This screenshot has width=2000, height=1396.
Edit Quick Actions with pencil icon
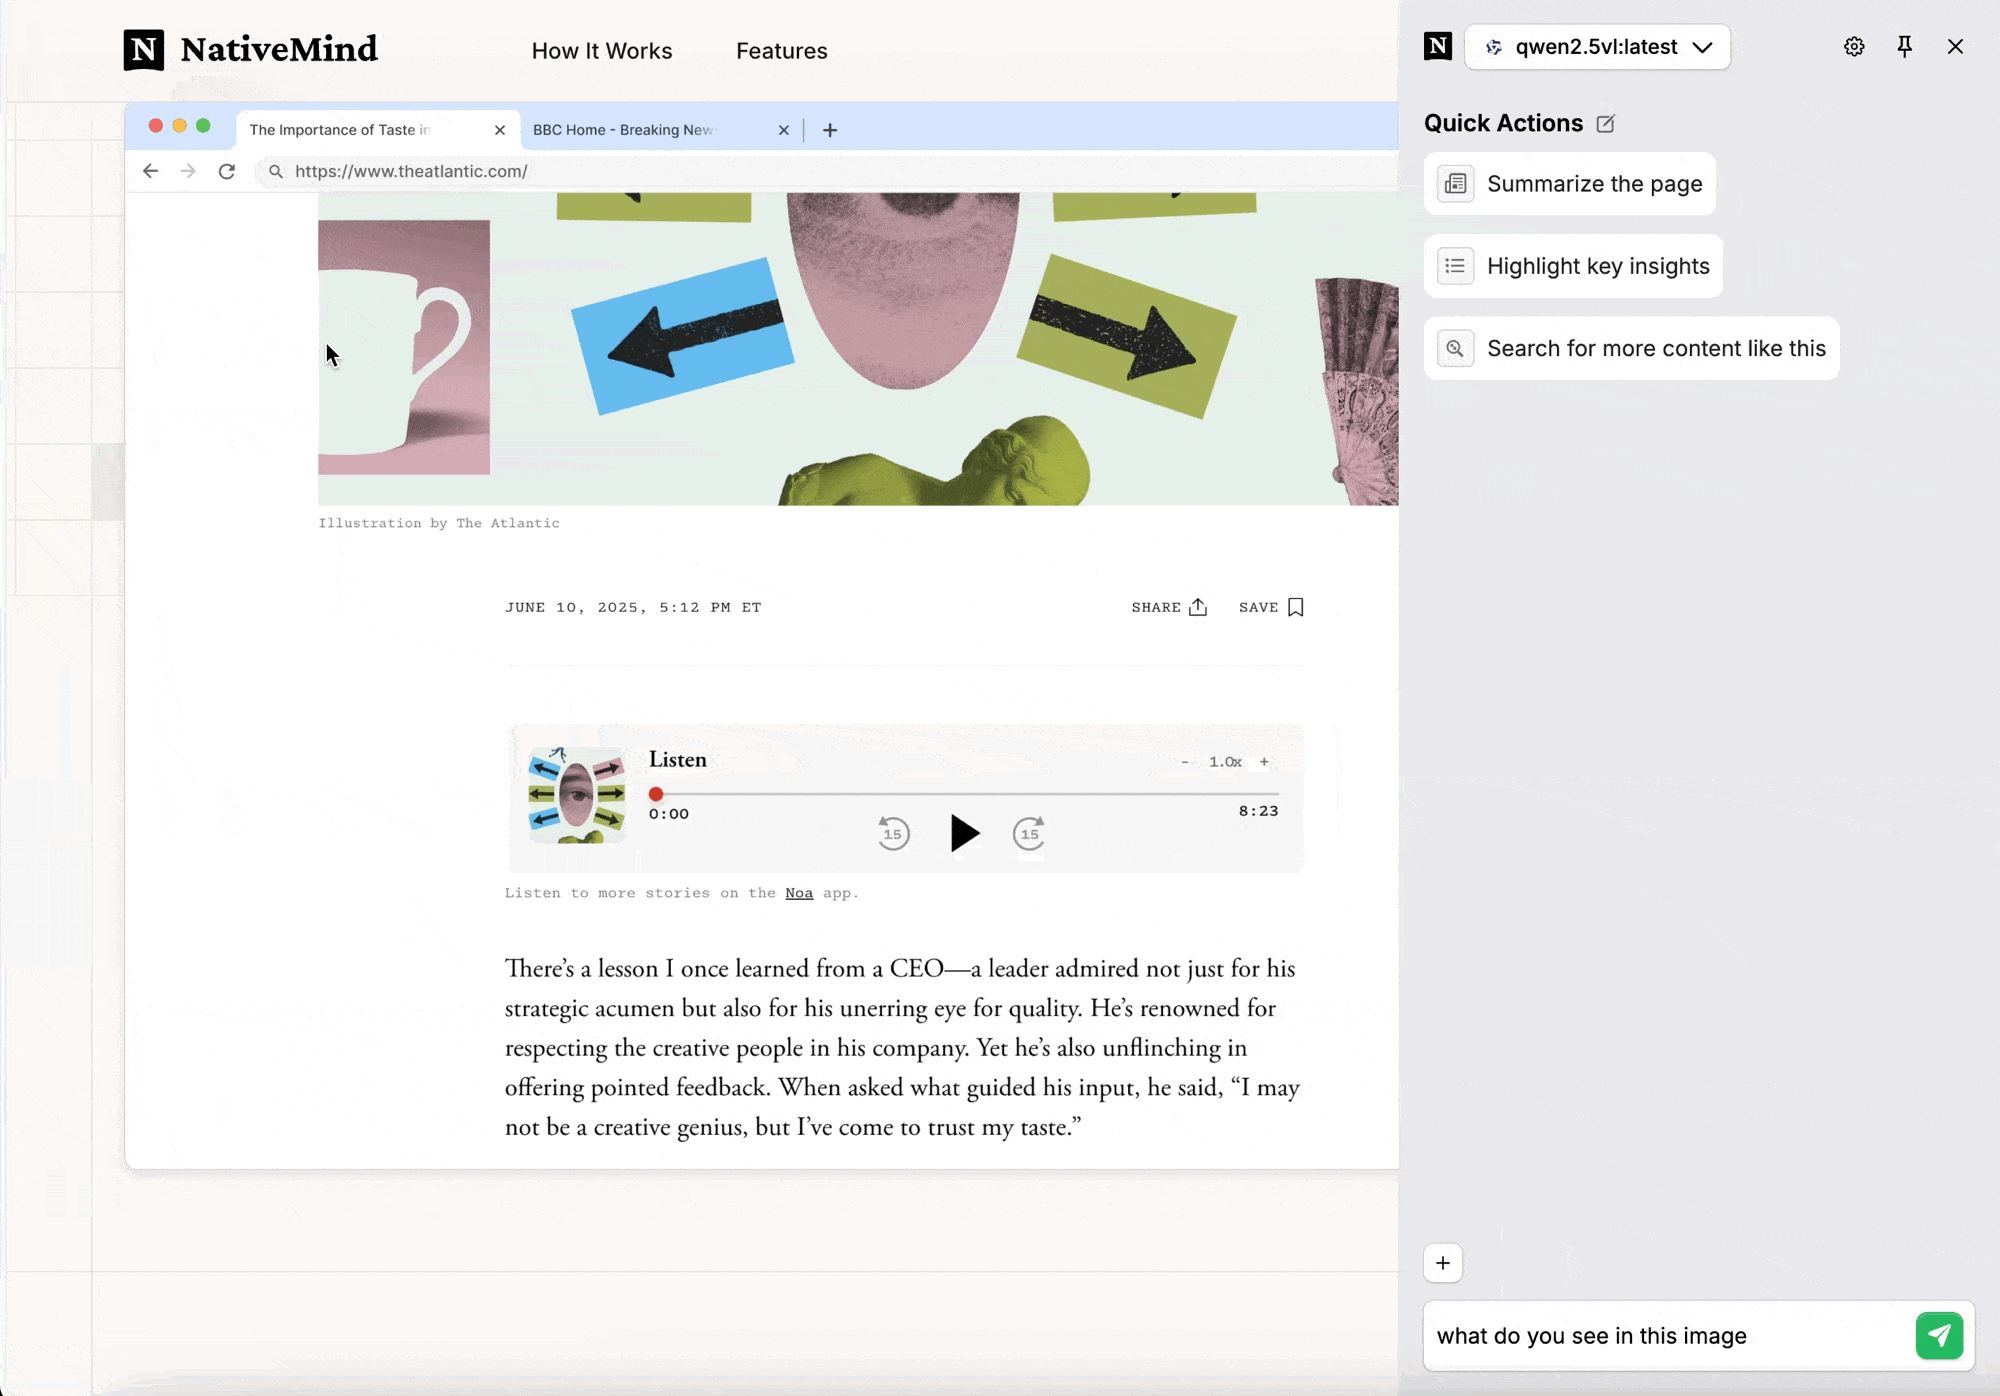point(1606,124)
